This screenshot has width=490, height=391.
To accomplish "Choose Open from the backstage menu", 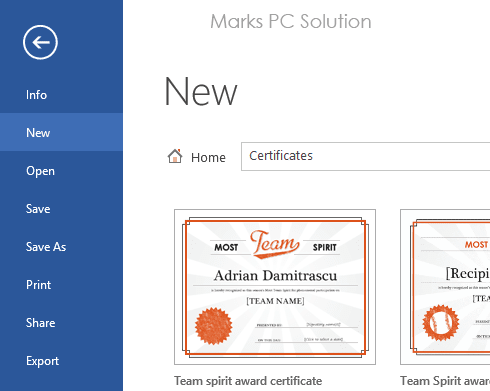I will [61, 171].
